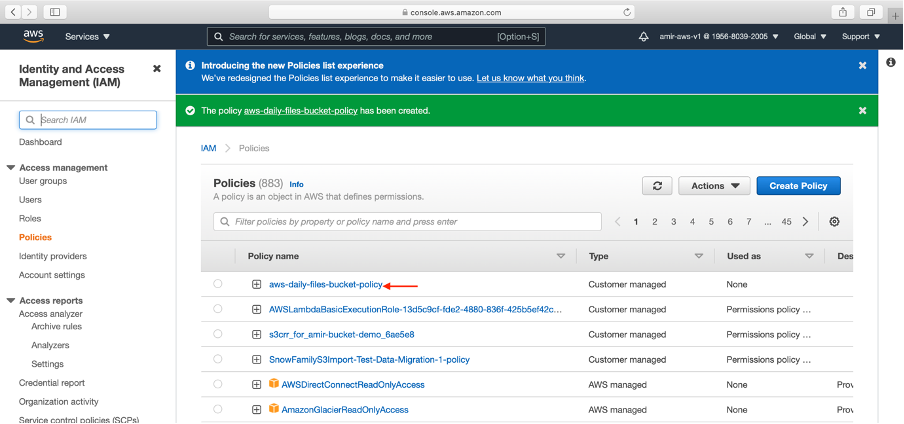The width and height of the screenshot is (904, 424).
Task: Open Credential report in sidebar
Action: pyautogui.click(x=52, y=383)
